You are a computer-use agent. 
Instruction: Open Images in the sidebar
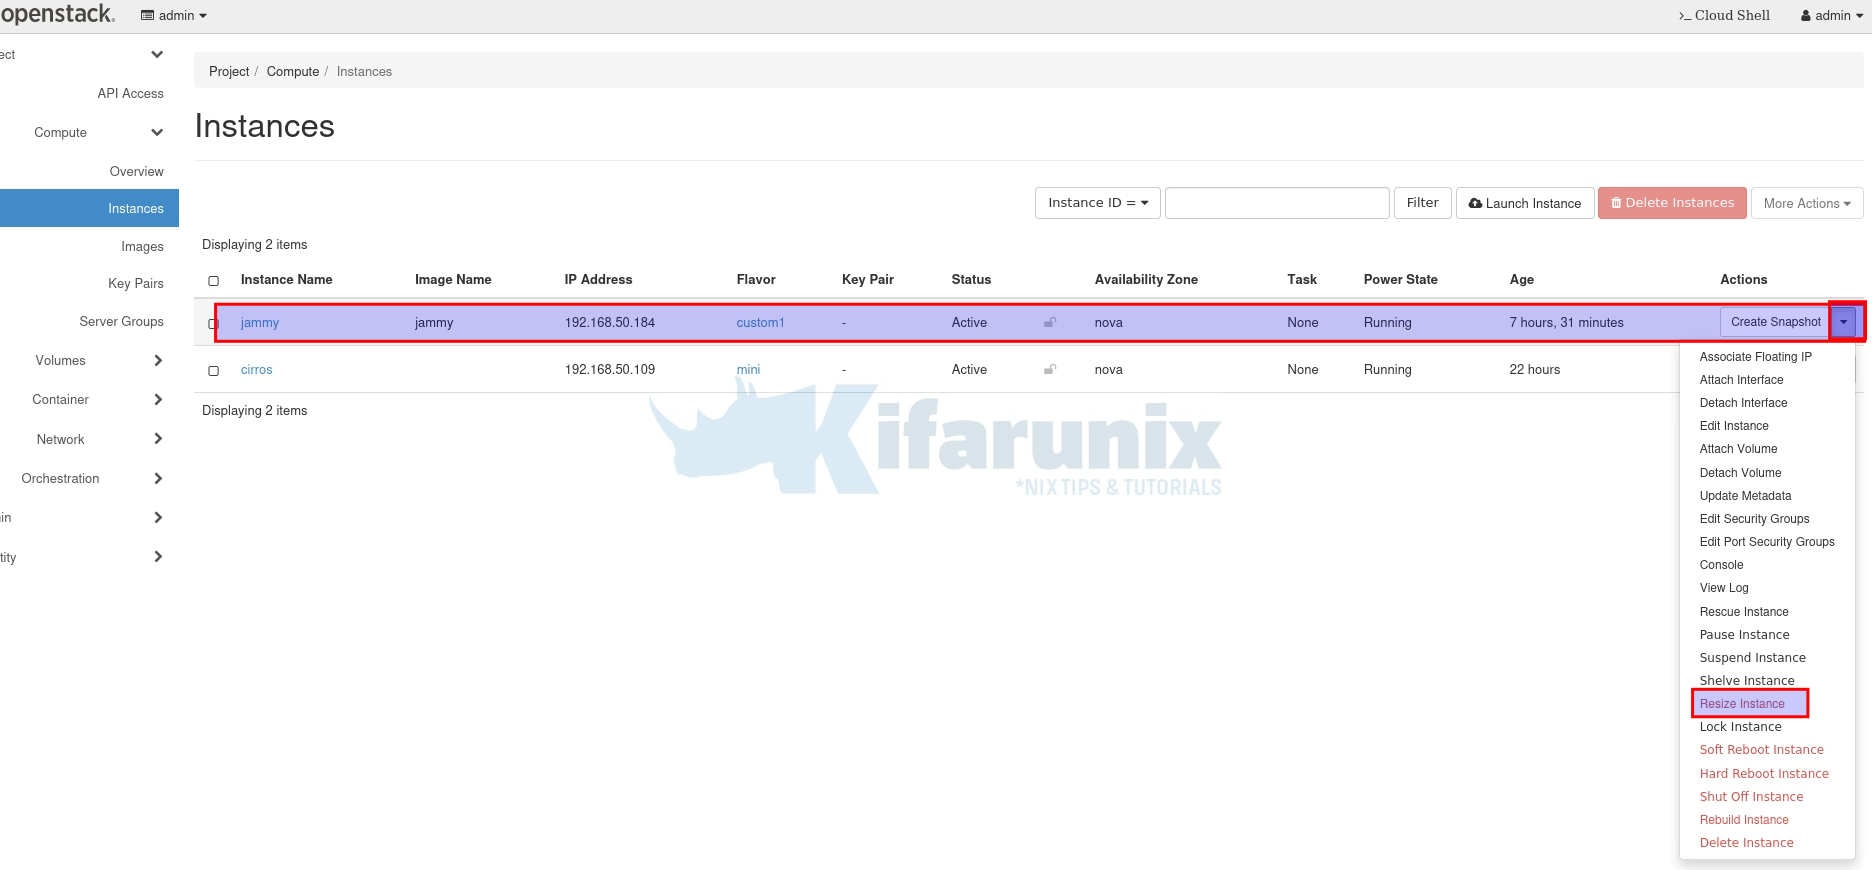click(x=142, y=246)
